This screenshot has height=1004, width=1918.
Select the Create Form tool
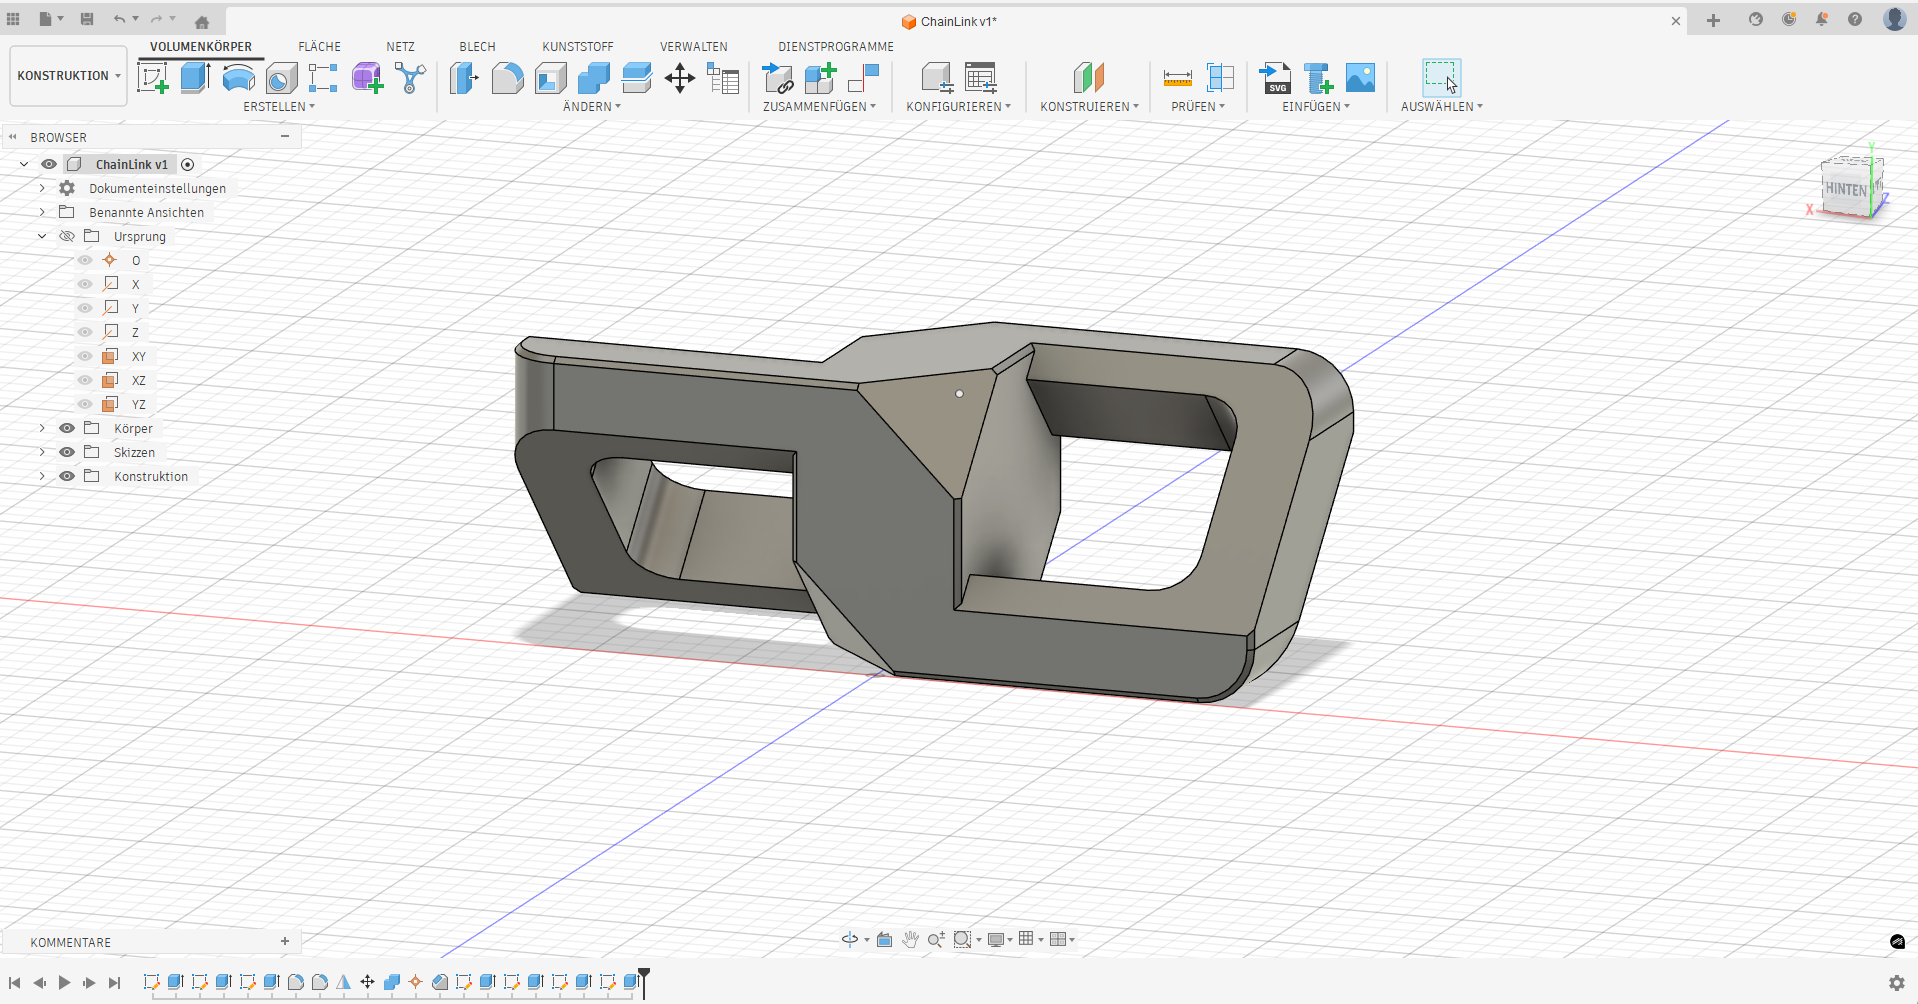366,78
